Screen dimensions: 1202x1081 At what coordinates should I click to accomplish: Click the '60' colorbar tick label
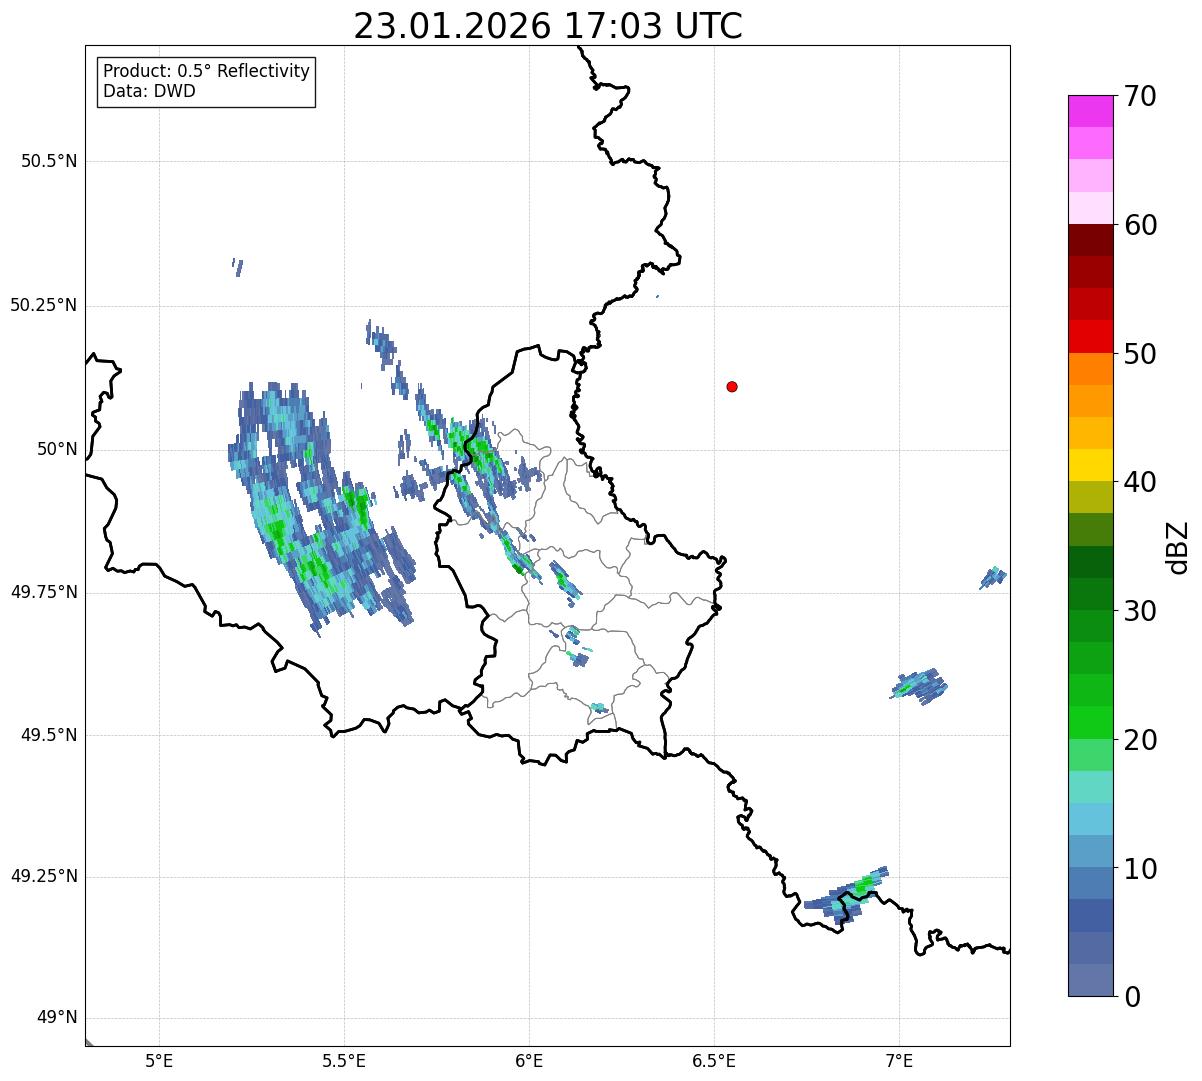[x=1139, y=225]
